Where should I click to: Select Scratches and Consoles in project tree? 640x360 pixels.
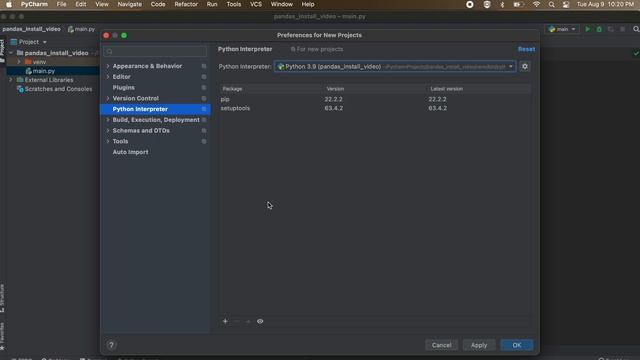pyautogui.click(x=58, y=89)
